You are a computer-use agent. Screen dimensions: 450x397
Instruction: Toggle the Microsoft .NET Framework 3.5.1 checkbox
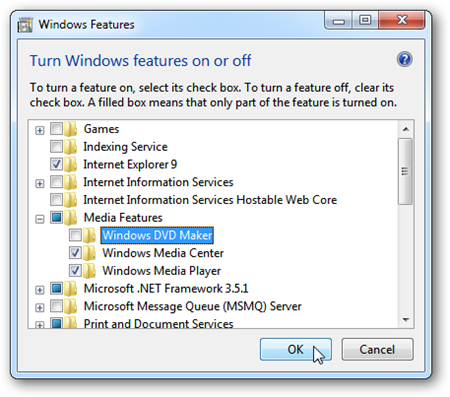tap(56, 288)
